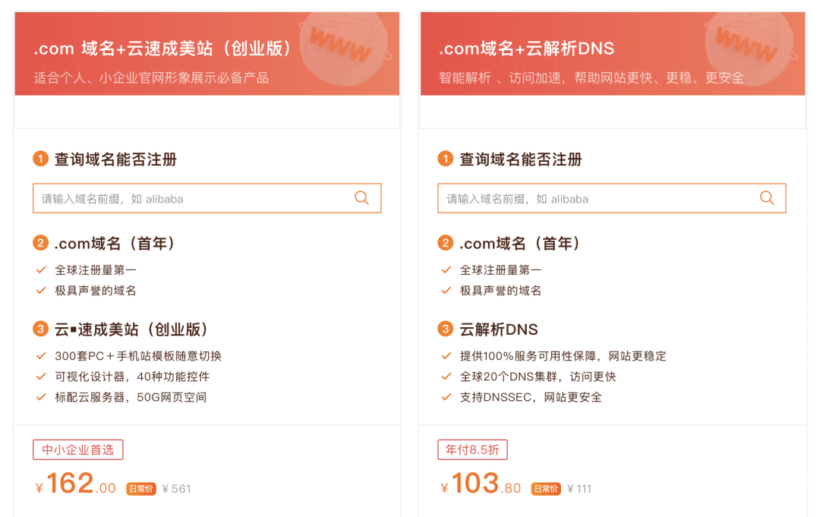Click the 中小企业首选 tag
820x517 pixels.
coord(78,450)
